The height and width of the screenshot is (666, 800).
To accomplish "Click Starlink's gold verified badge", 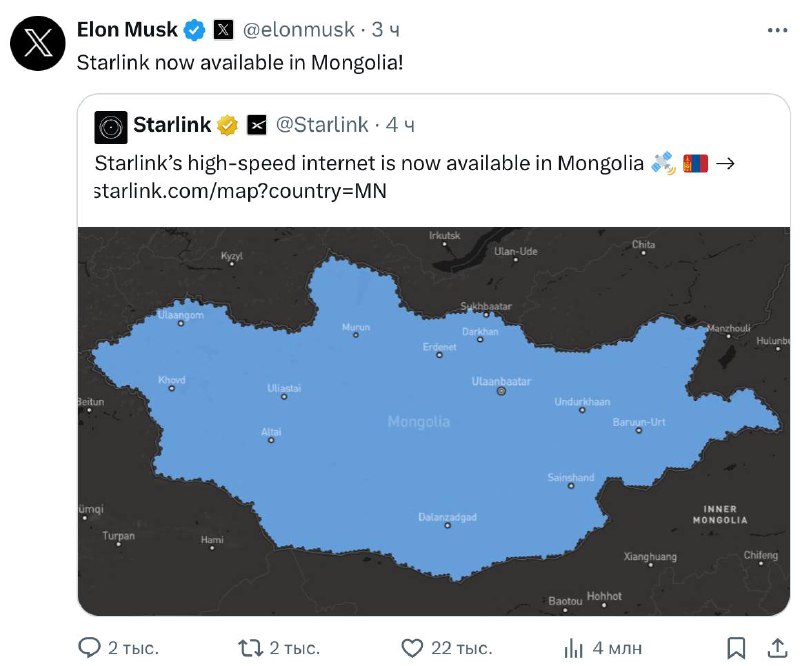I will pyautogui.click(x=228, y=125).
